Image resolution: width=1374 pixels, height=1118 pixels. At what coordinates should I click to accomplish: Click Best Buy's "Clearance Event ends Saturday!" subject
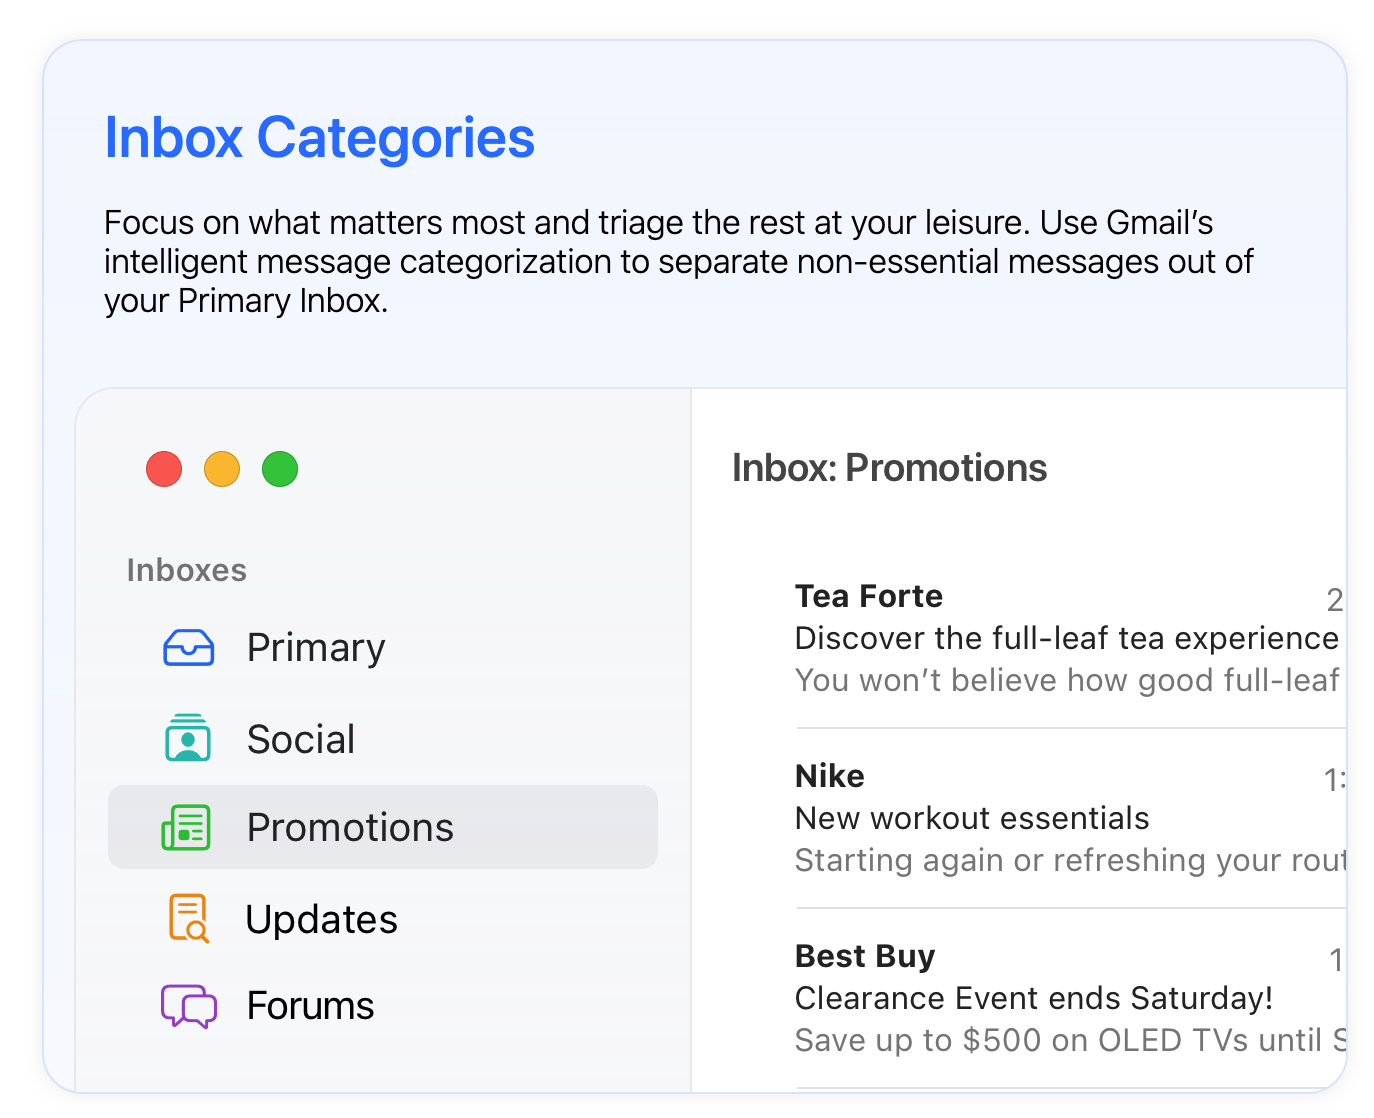coord(1033,998)
